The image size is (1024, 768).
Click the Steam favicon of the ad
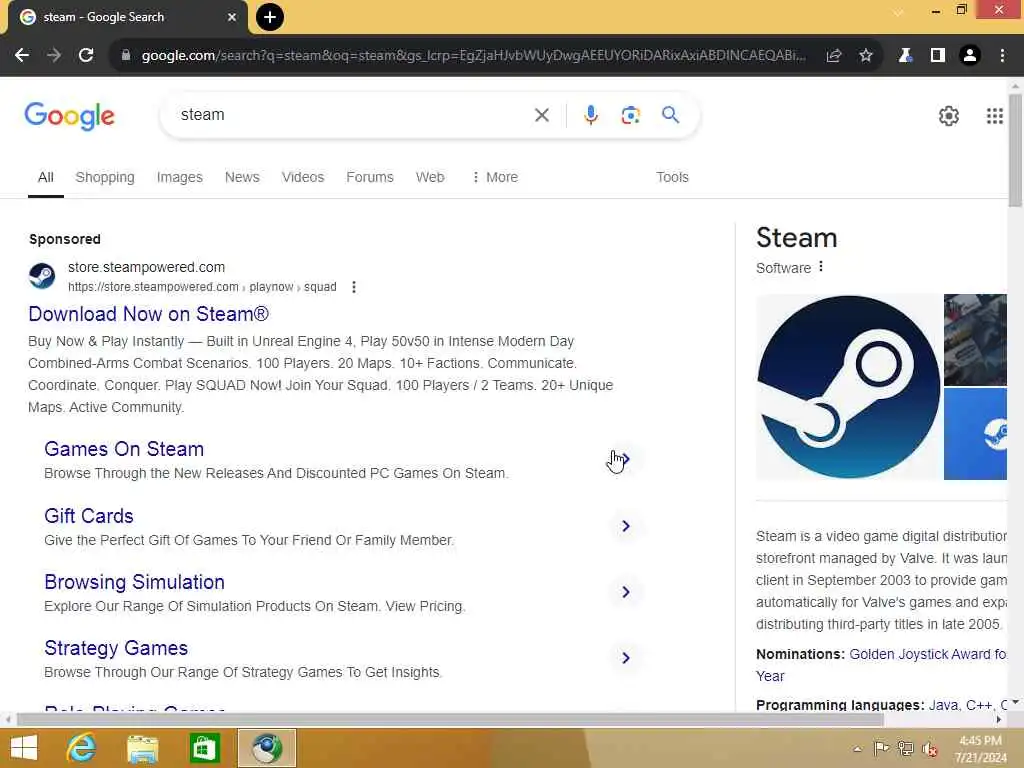click(42, 276)
